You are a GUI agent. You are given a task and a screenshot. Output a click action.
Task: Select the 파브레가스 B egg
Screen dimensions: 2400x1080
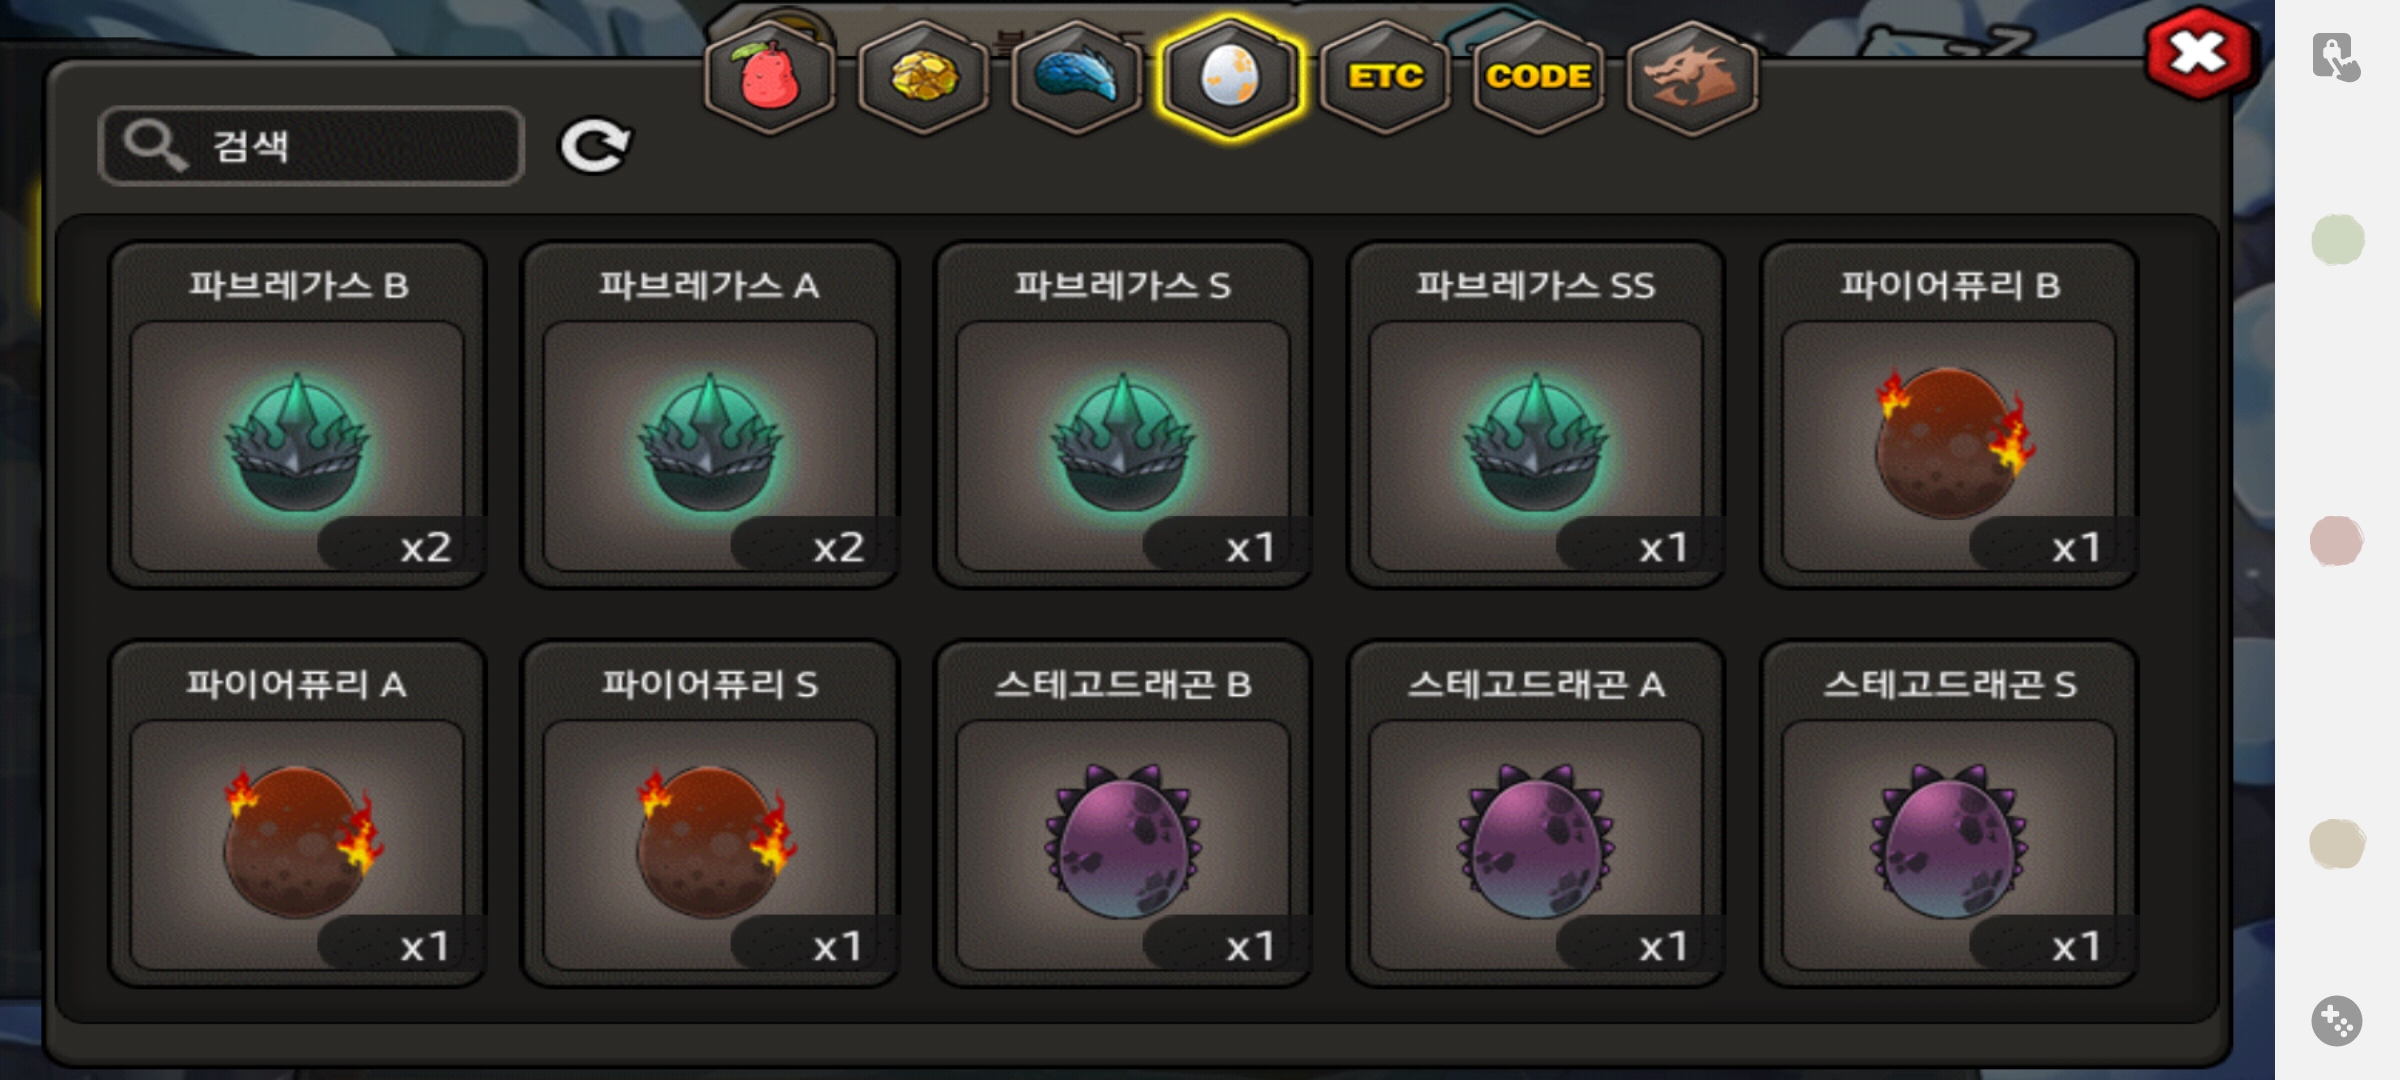[x=297, y=415]
